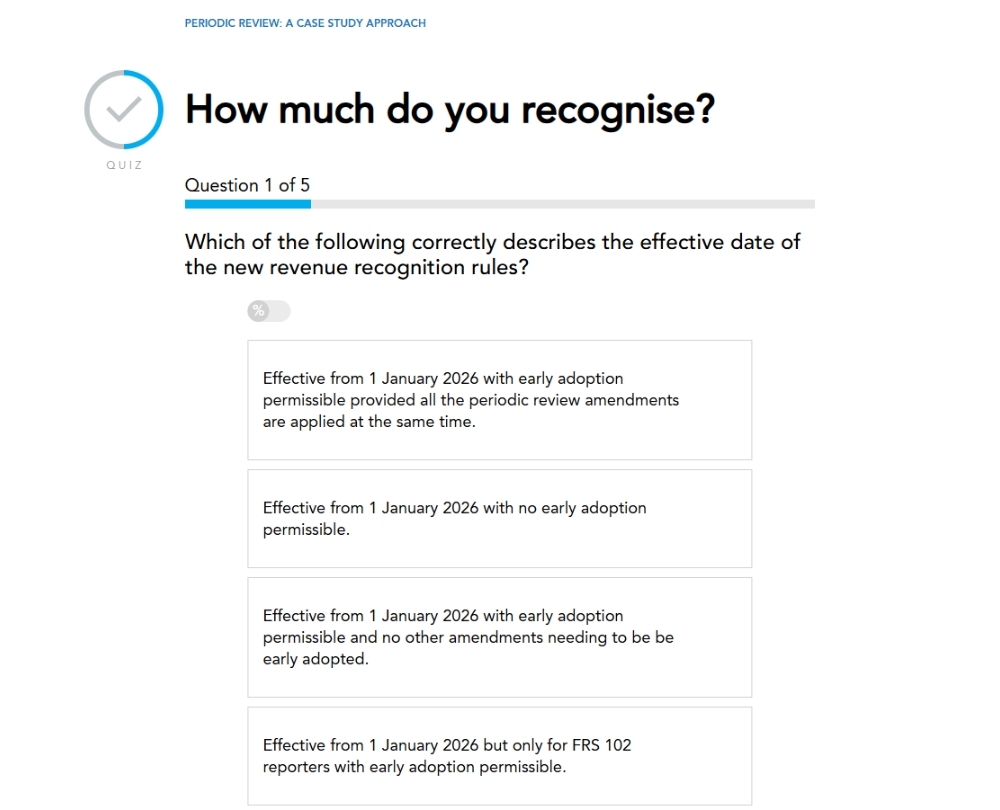The image size is (1000, 810).
Task: Click the quiz checkmark icon
Action: point(123,109)
